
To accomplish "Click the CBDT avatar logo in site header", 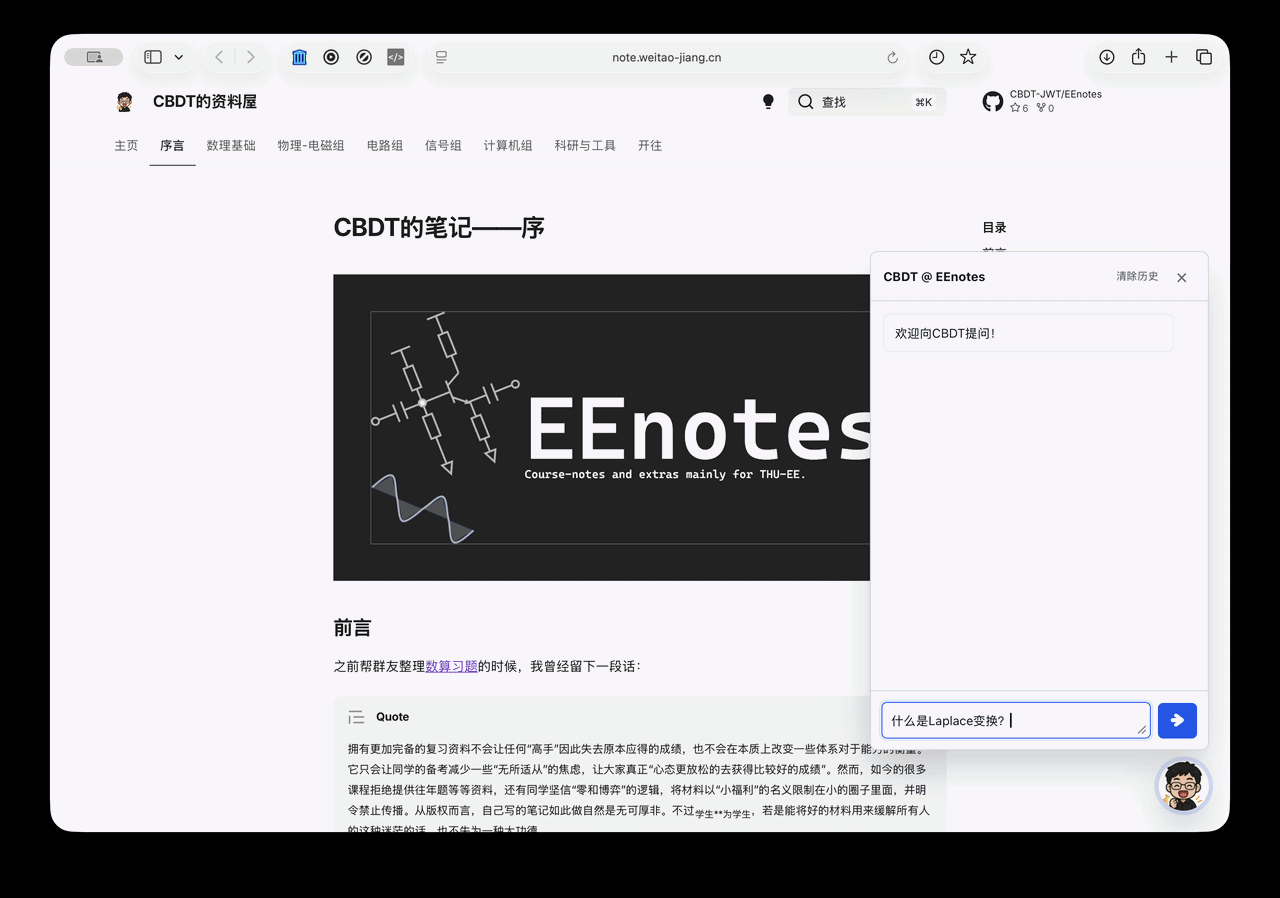I will [x=125, y=101].
